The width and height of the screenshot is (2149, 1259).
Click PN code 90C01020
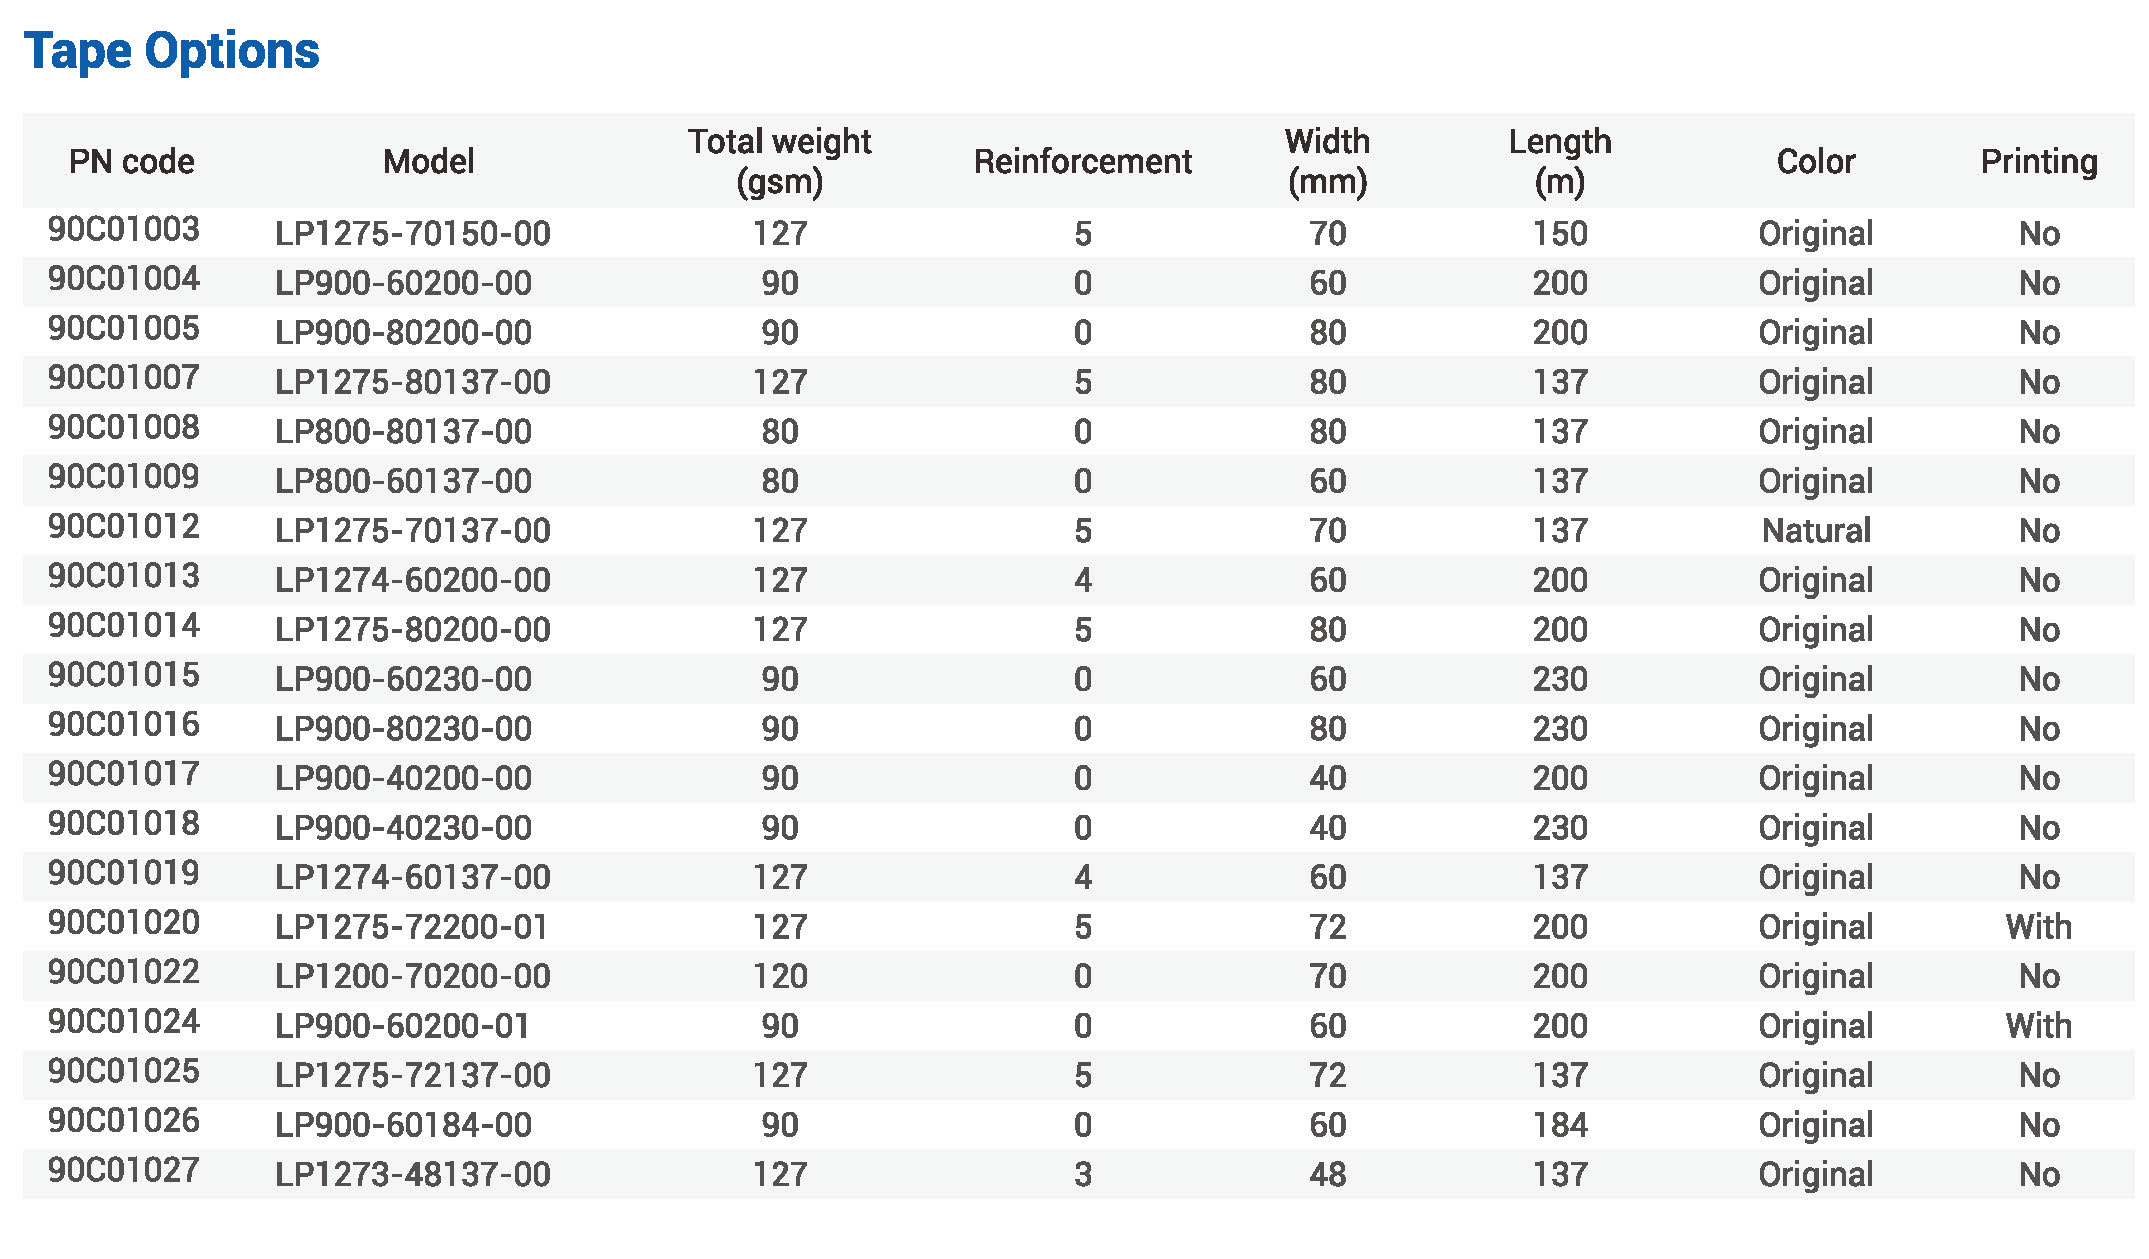click(x=124, y=923)
